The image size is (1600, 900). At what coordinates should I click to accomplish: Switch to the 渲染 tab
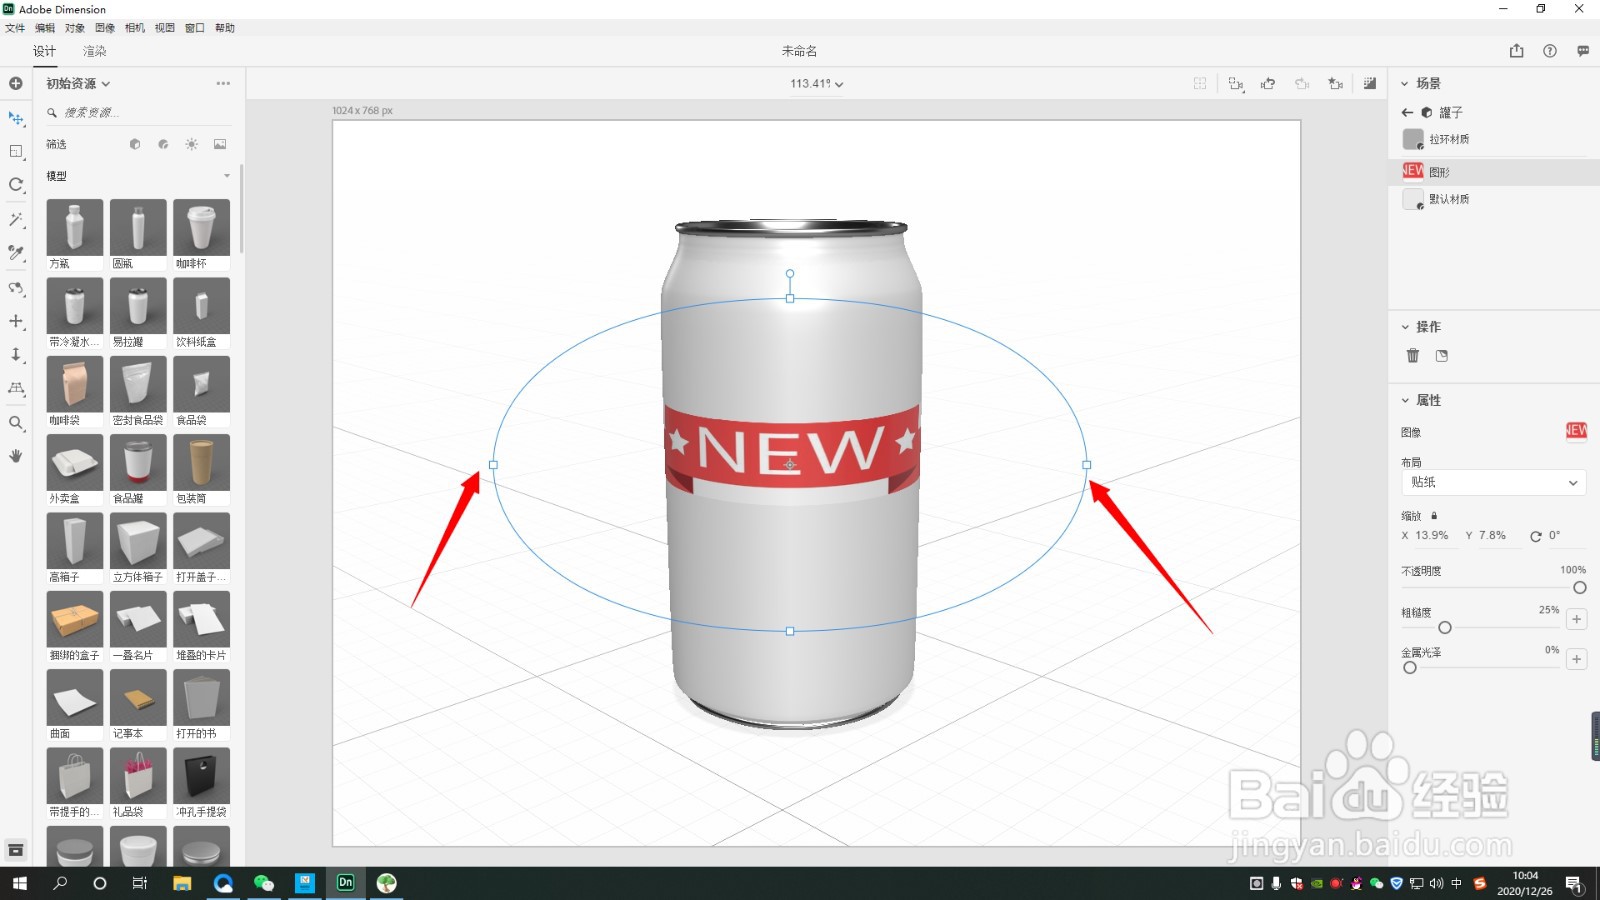(x=95, y=51)
